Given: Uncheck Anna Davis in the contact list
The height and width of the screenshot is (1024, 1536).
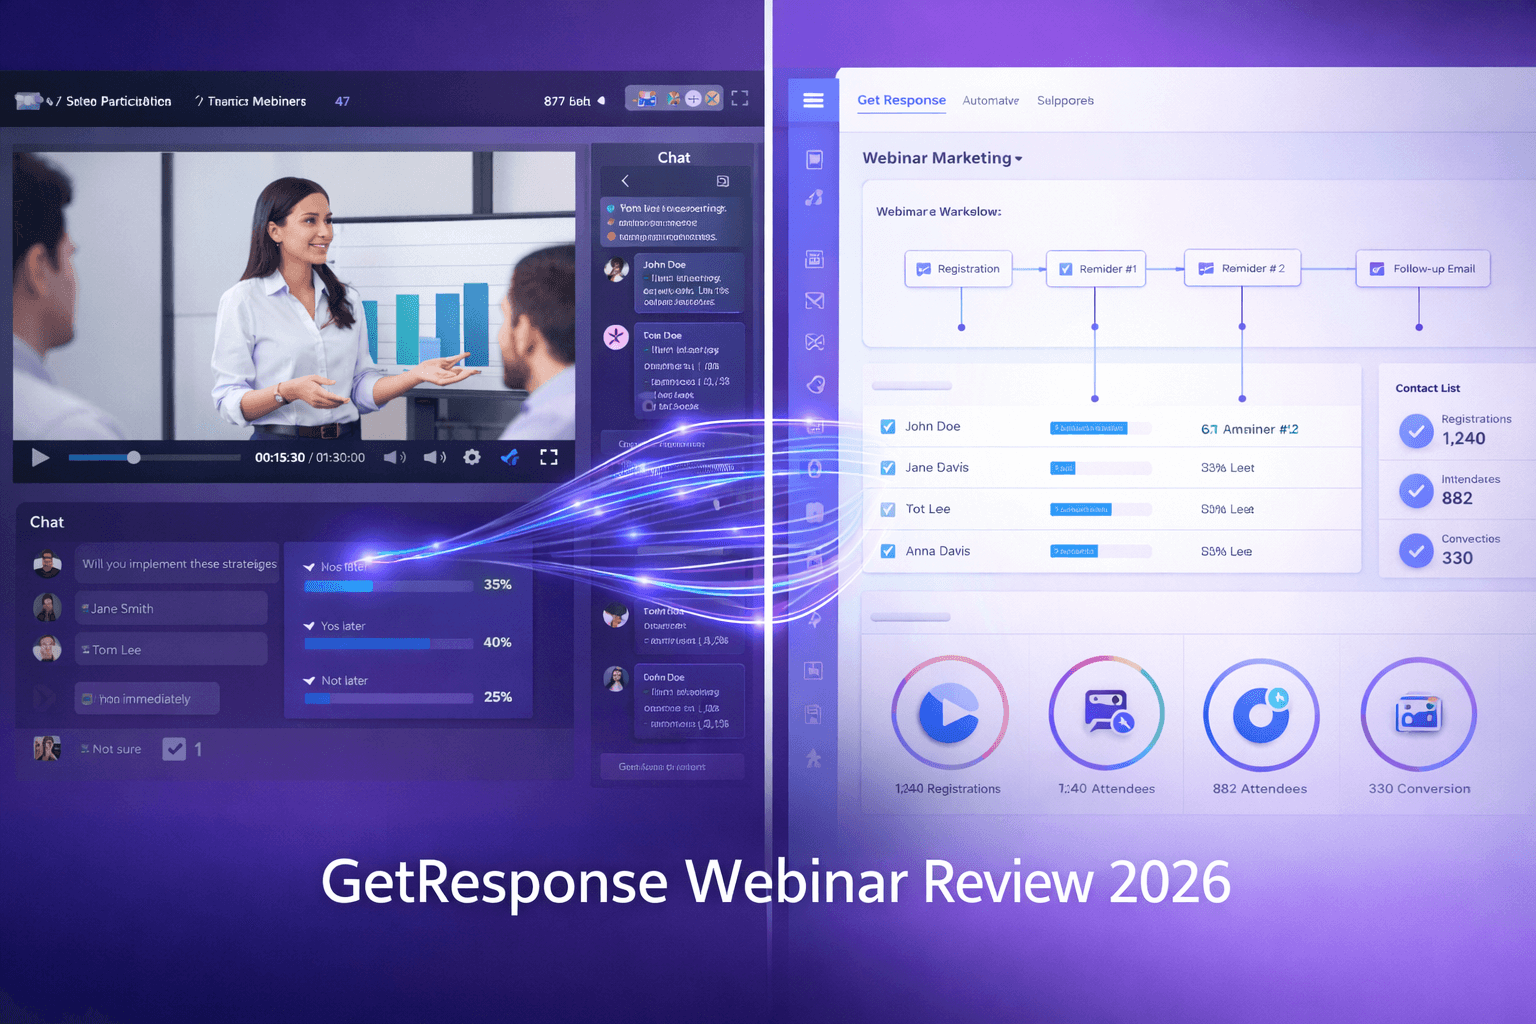Looking at the screenshot, I should tap(886, 550).
